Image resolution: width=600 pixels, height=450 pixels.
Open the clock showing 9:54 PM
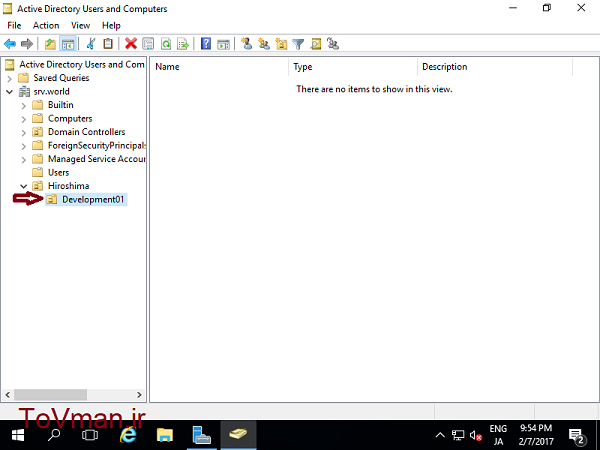pyautogui.click(x=536, y=435)
